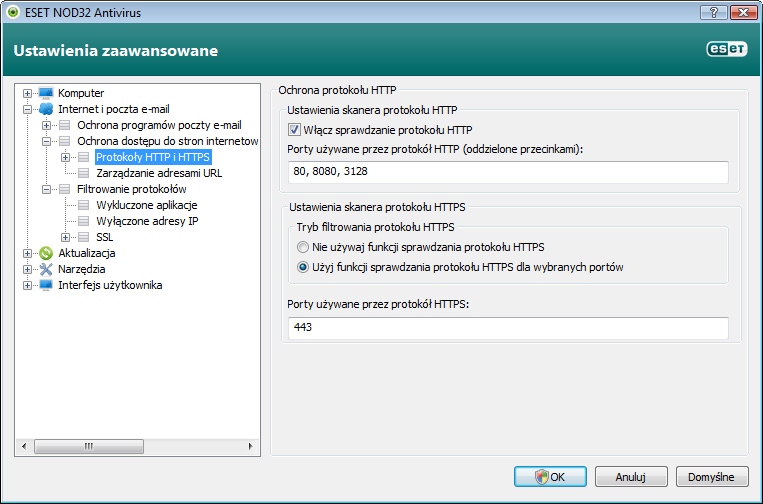This screenshot has height=504, width=763.
Task: Open the help question mark button
Action: [714, 13]
